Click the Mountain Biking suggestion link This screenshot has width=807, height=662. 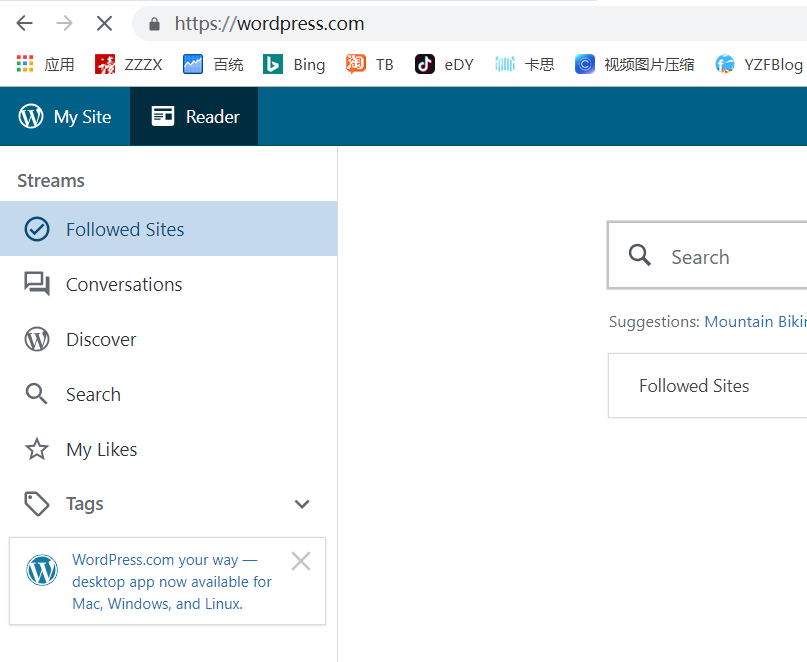pyautogui.click(x=755, y=322)
